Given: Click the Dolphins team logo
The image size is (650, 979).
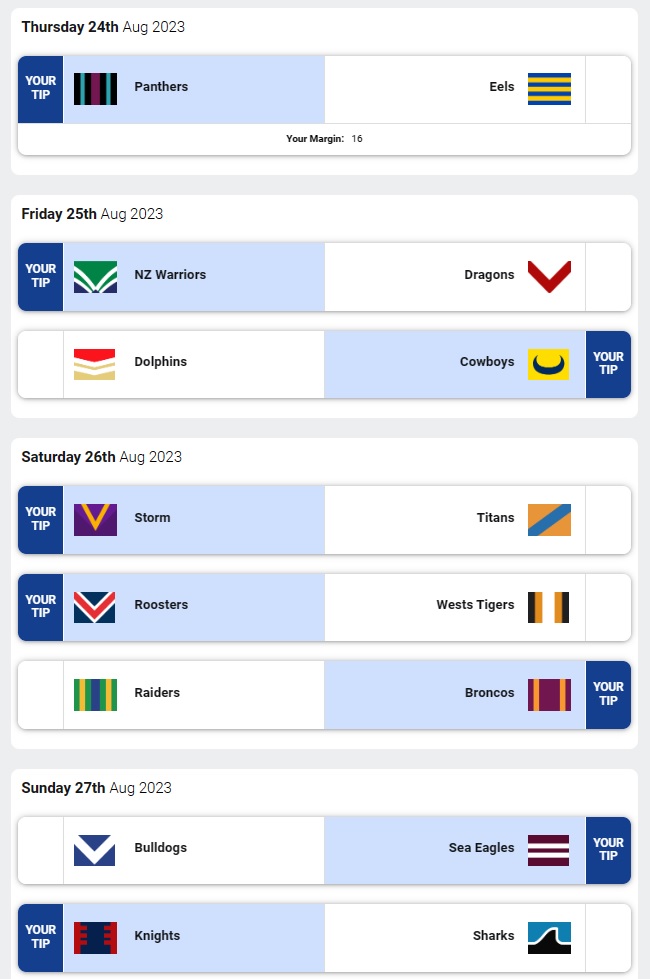Looking at the screenshot, I should coord(95,364).
